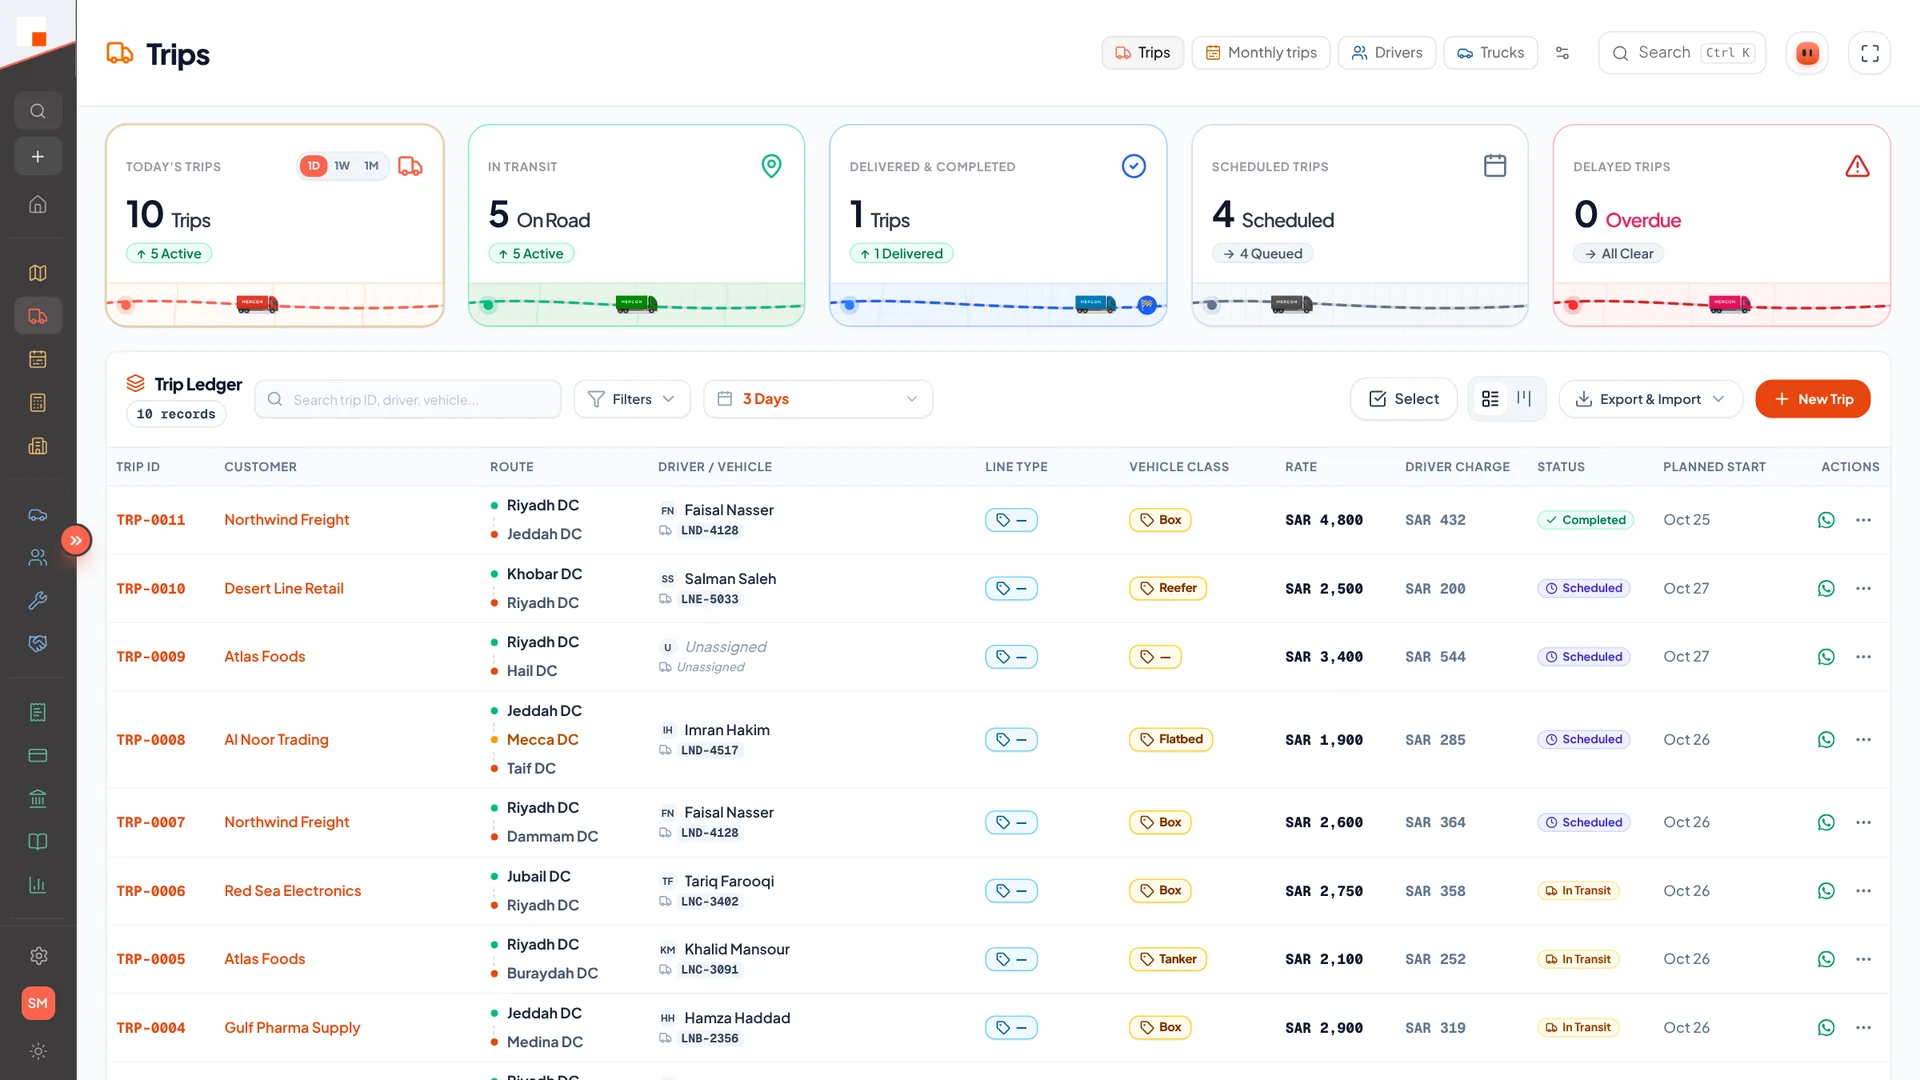This screenshot has width=1920, height=1080.
Task: Expand the sidebar with the double-chevron button
Action: click(x=76, y=541)
